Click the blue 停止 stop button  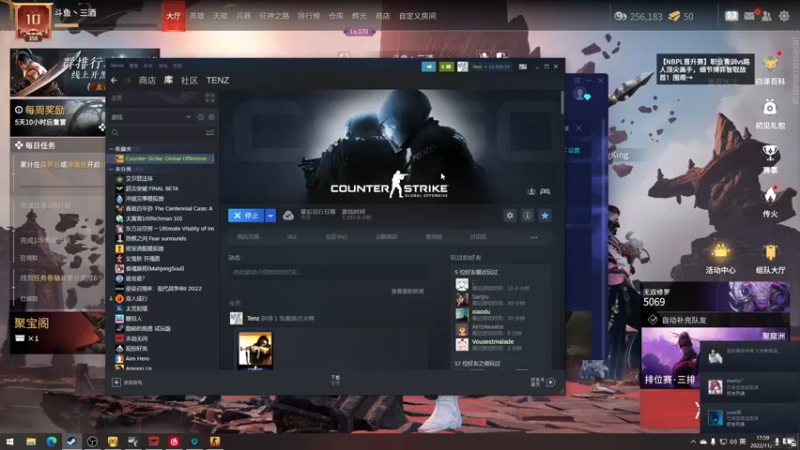click(x=246, y=215)
